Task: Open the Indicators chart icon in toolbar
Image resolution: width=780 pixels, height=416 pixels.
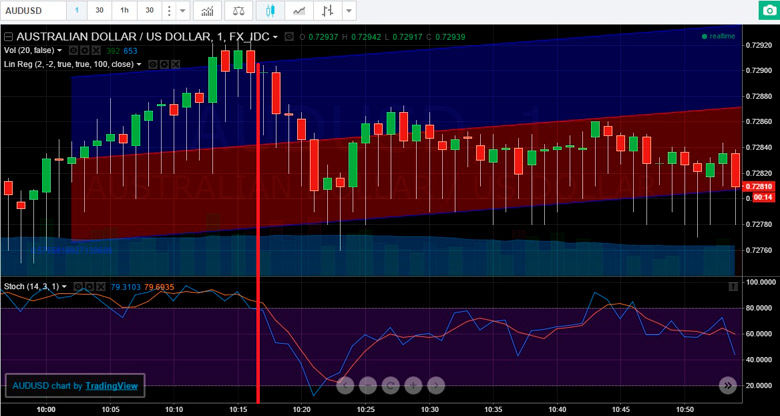Action: 207,11
